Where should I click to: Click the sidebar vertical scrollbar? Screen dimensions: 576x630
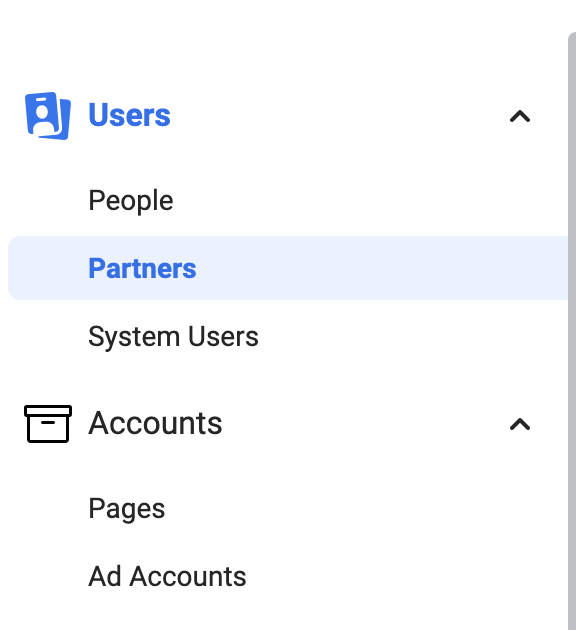pos(572,331)
